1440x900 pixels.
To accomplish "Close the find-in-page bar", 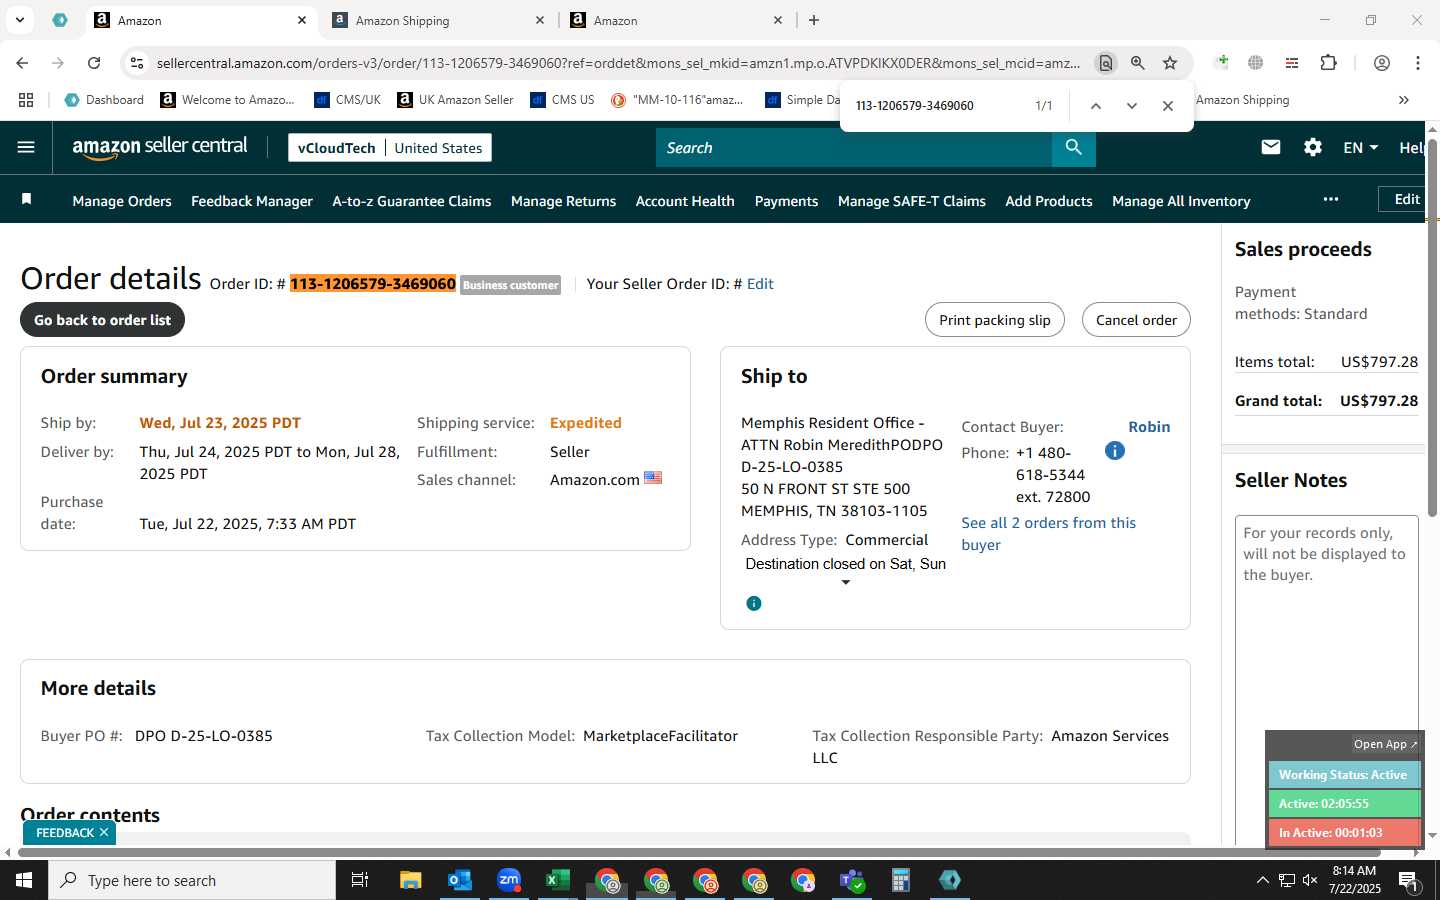I will [1168, 105].
